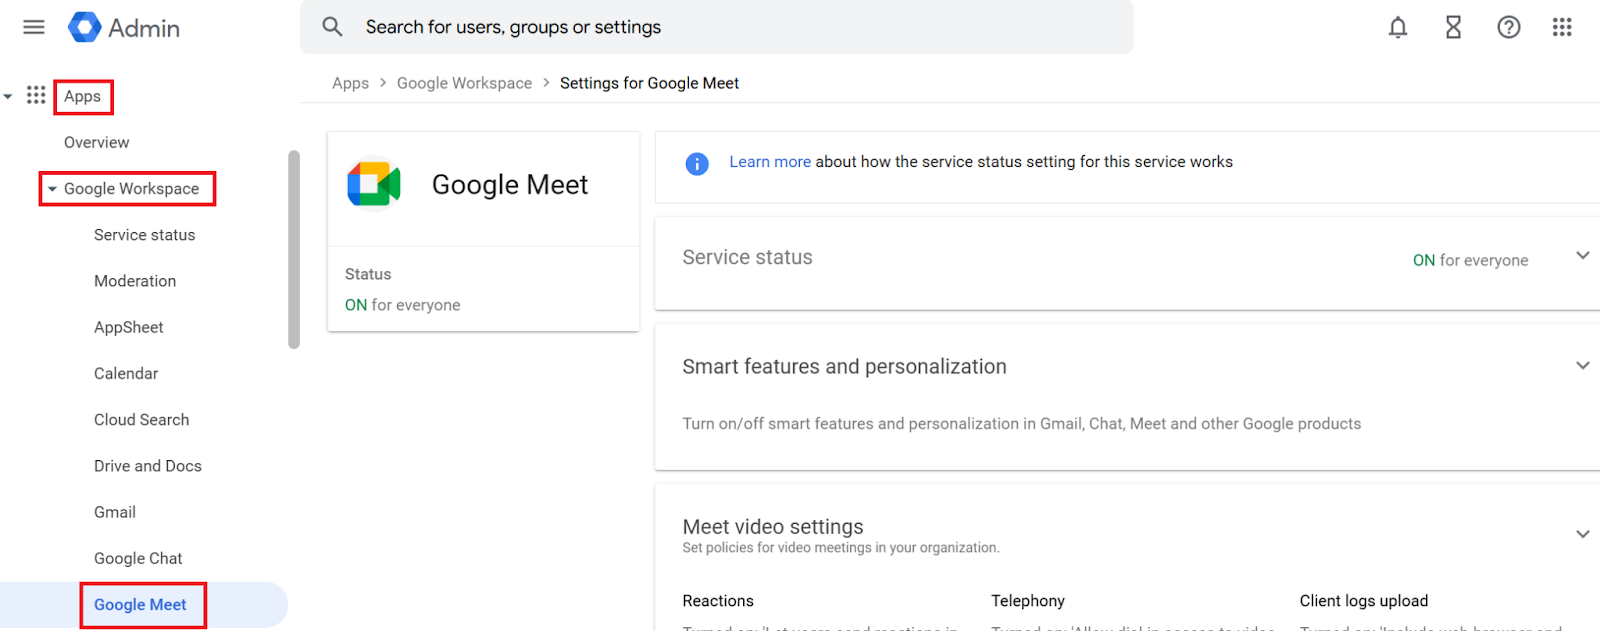Click the Smart features description text
Screen dimensions: 1600x631
1021,424
